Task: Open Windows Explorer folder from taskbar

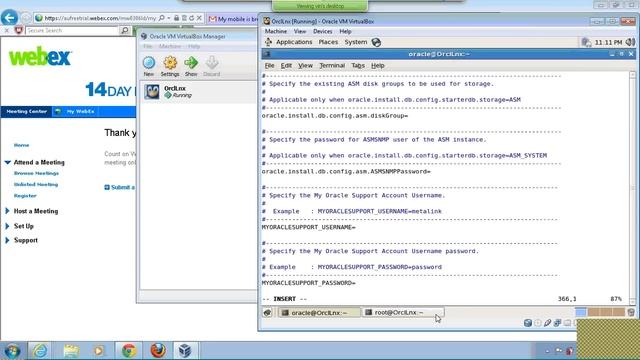Action: pyautogui.click(x=71, y=351)
